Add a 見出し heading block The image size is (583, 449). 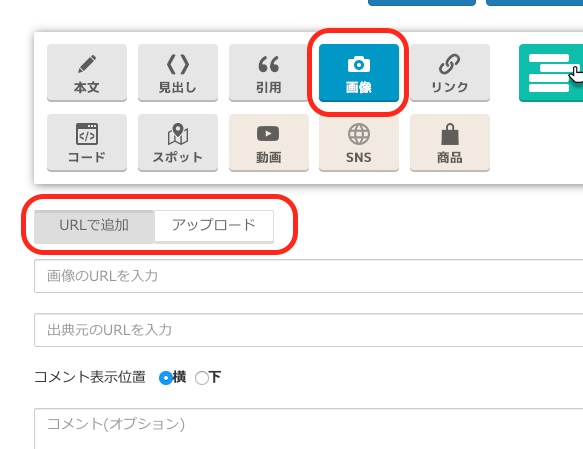[178, 72]
